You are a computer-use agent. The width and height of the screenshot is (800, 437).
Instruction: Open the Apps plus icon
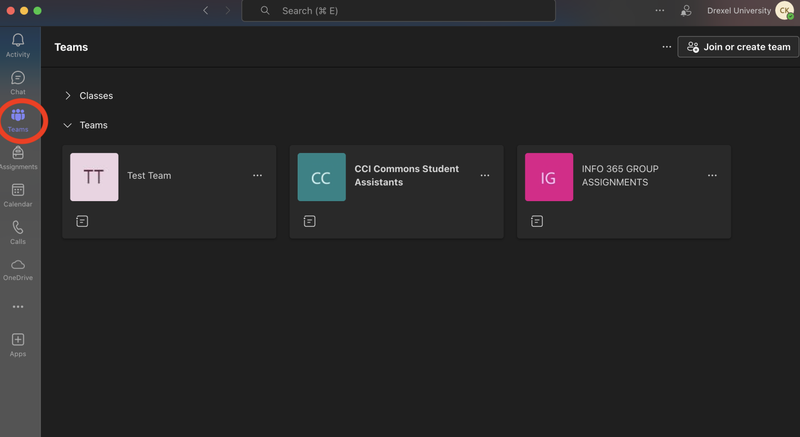coord(18,340)
